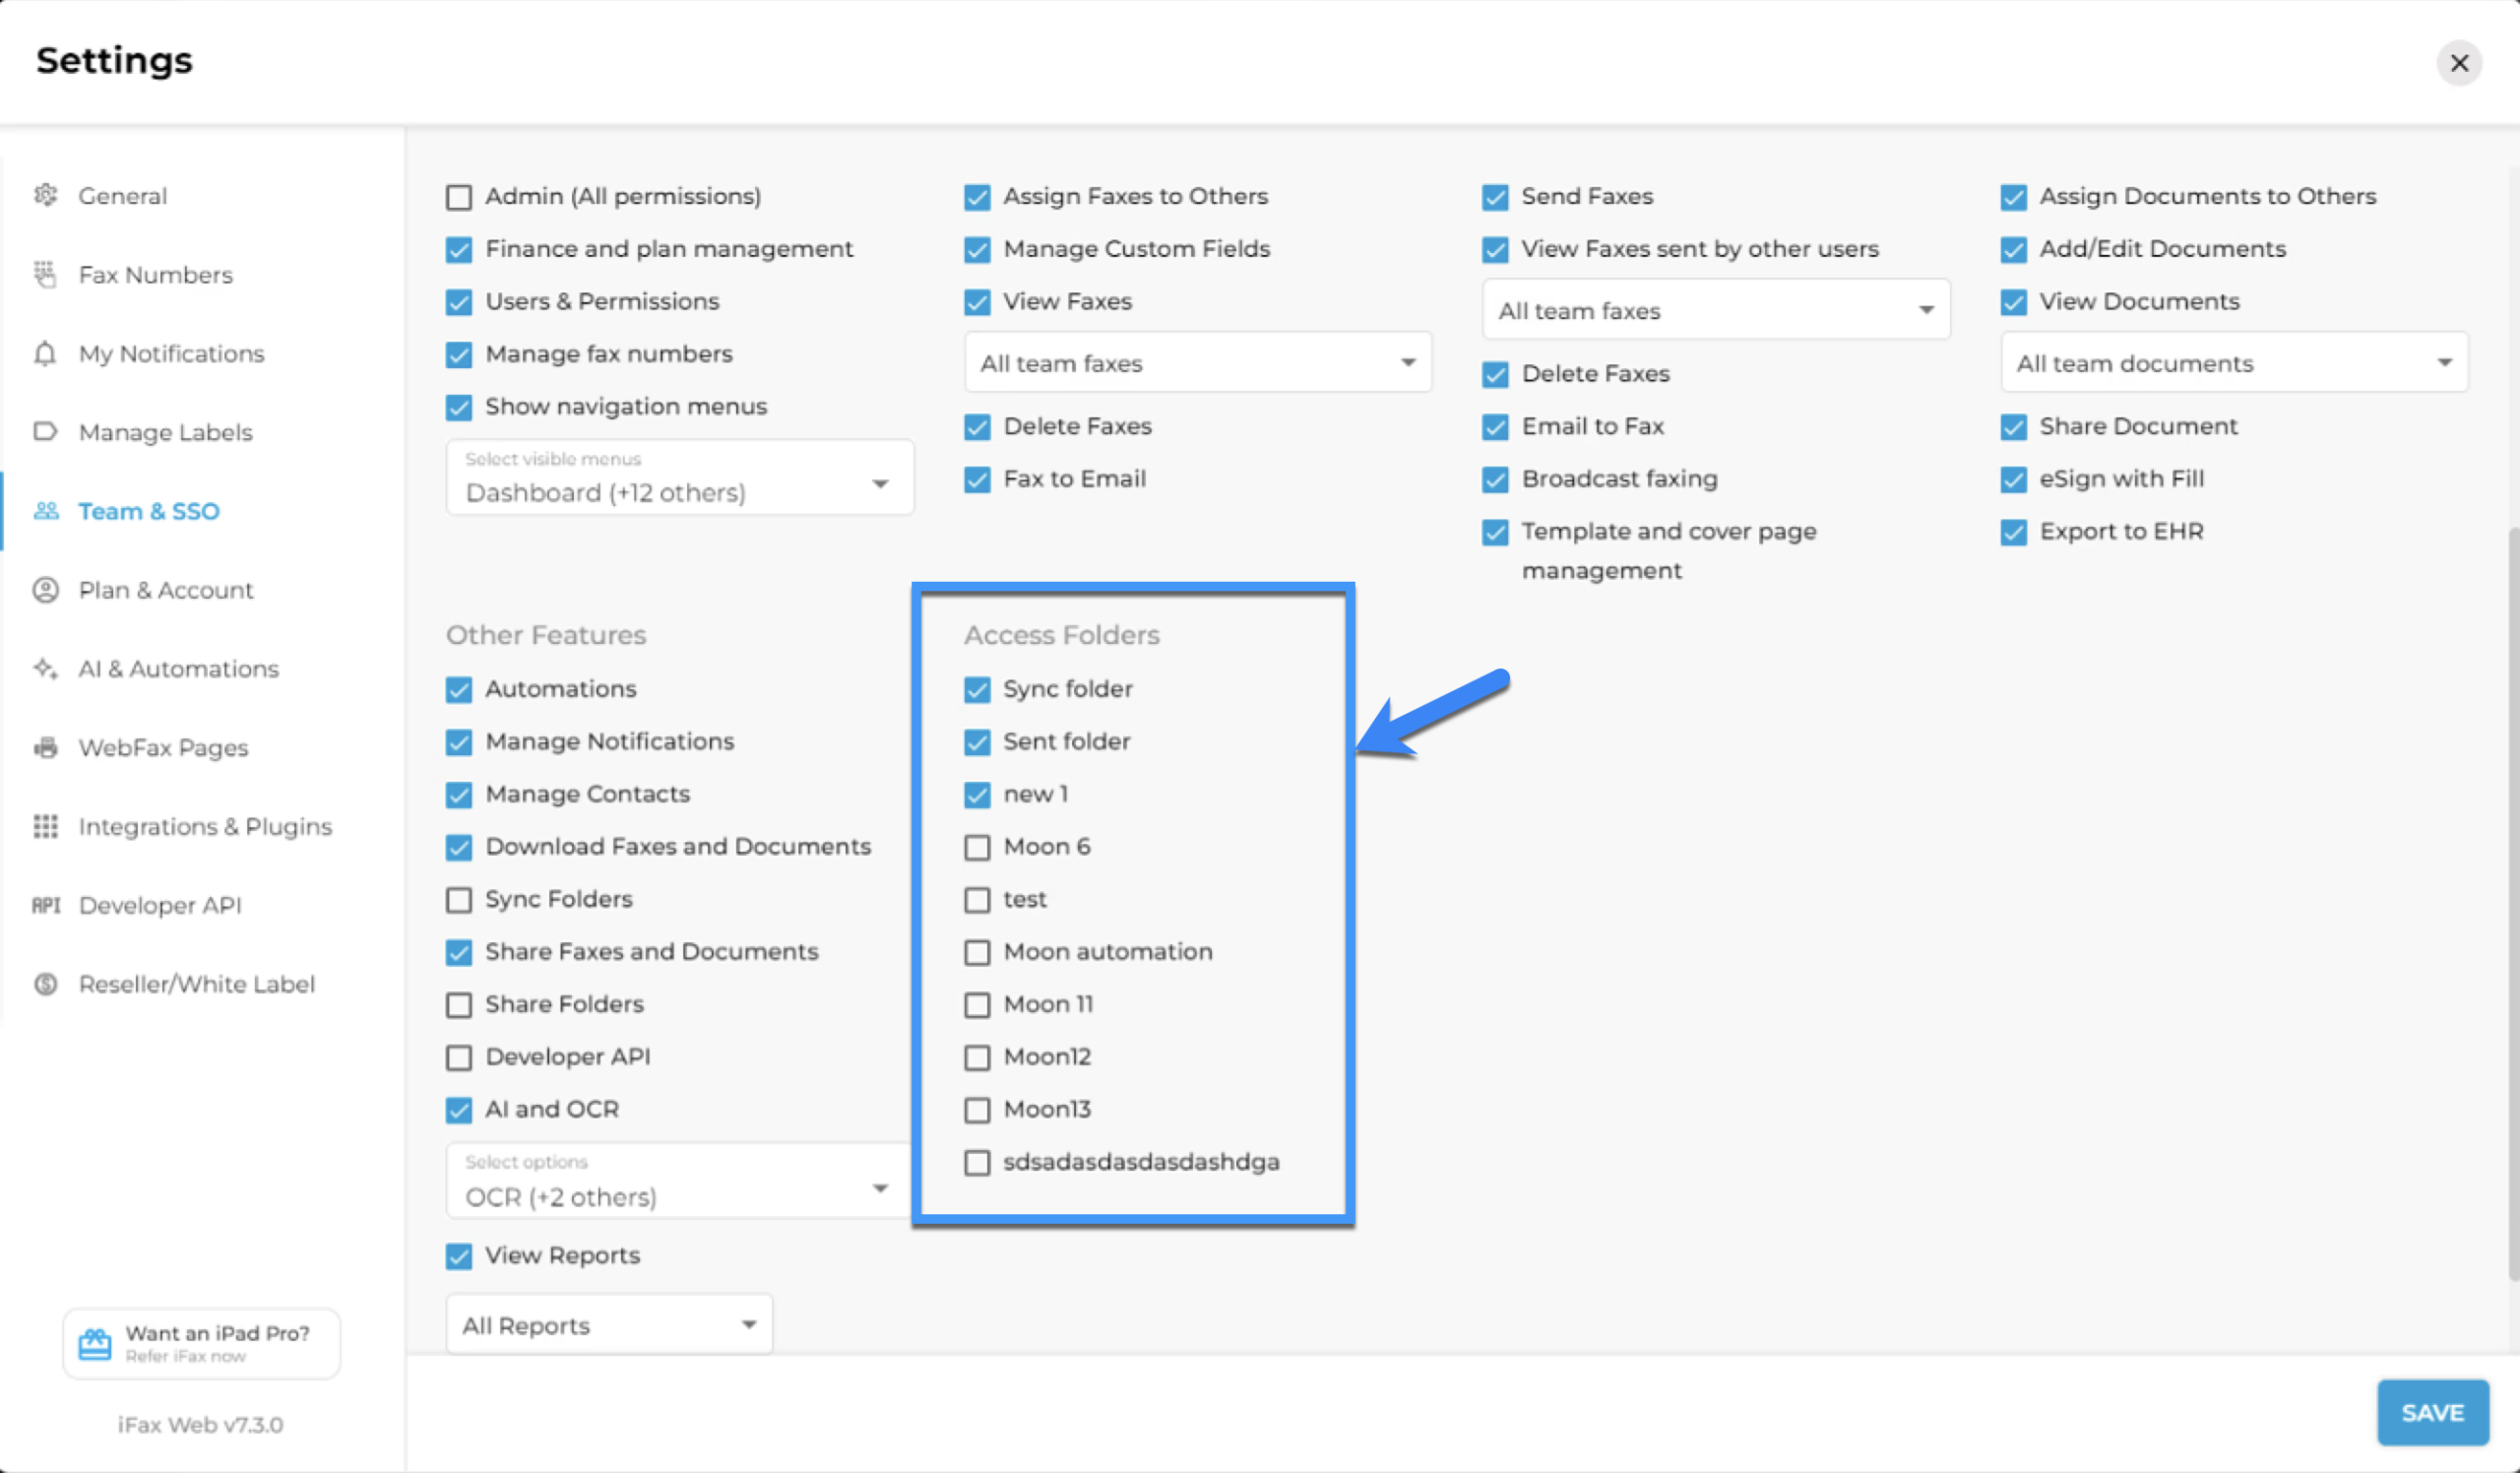Enable Sync Folders under Other Features
The height and width of the screenshot is (1473, 2520).
tap(459, 900)
